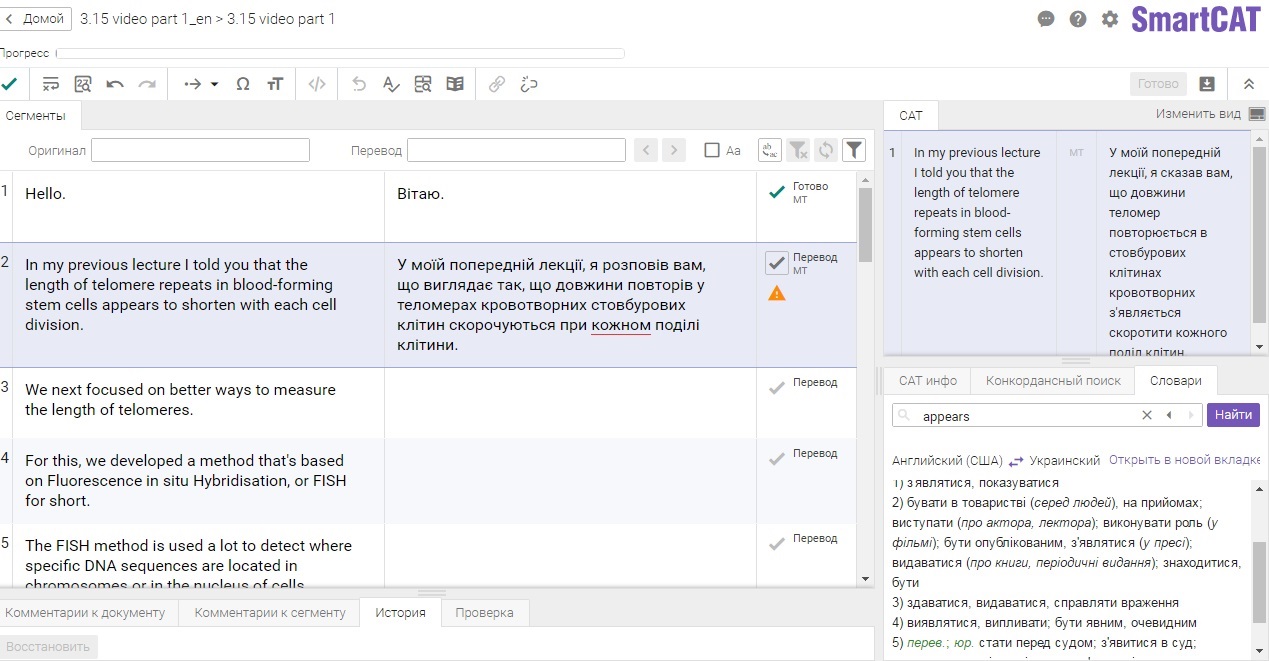Collapse the toolbar with double chevron
The image size is (1269, 661).
coord(1249,84)
